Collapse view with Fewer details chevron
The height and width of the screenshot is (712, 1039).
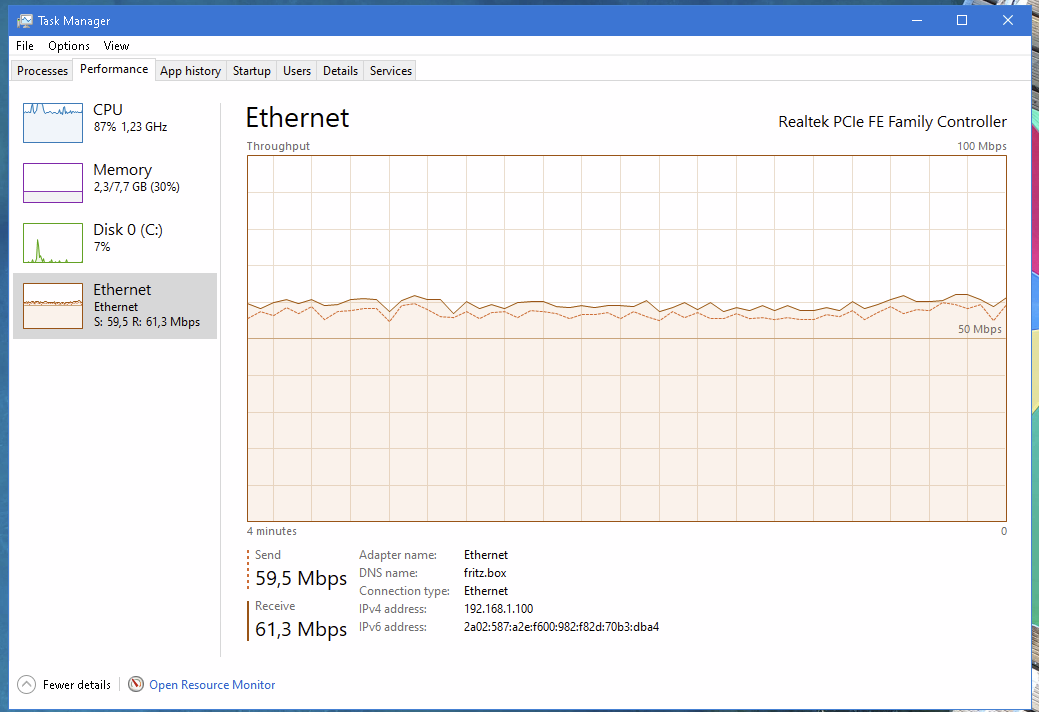tap(26, 685)
